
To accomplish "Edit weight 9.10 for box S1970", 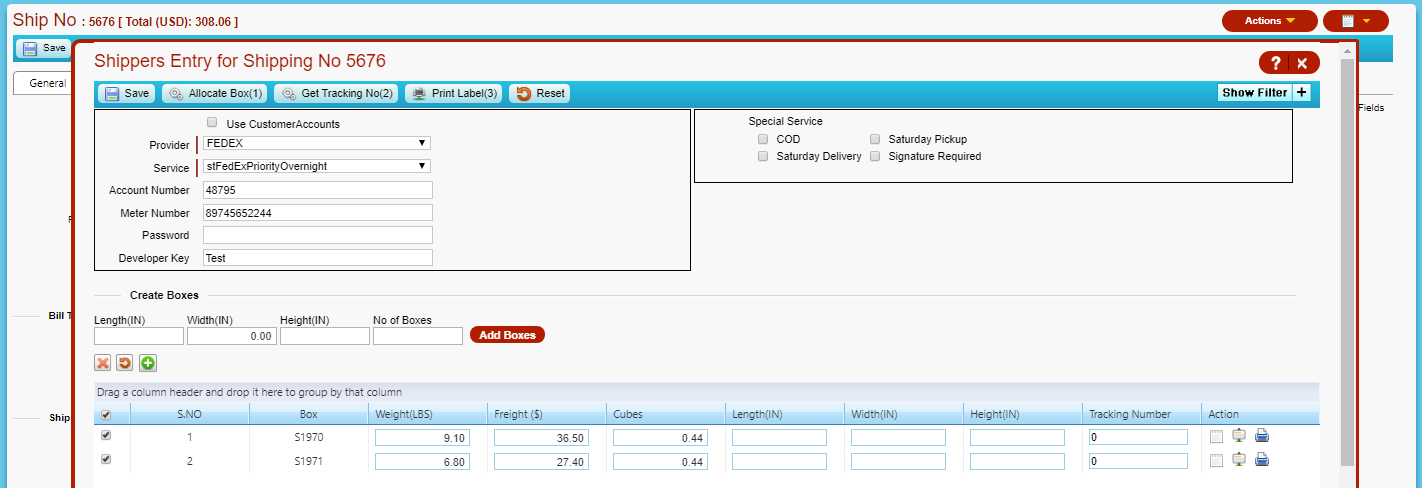I will 422,437.
